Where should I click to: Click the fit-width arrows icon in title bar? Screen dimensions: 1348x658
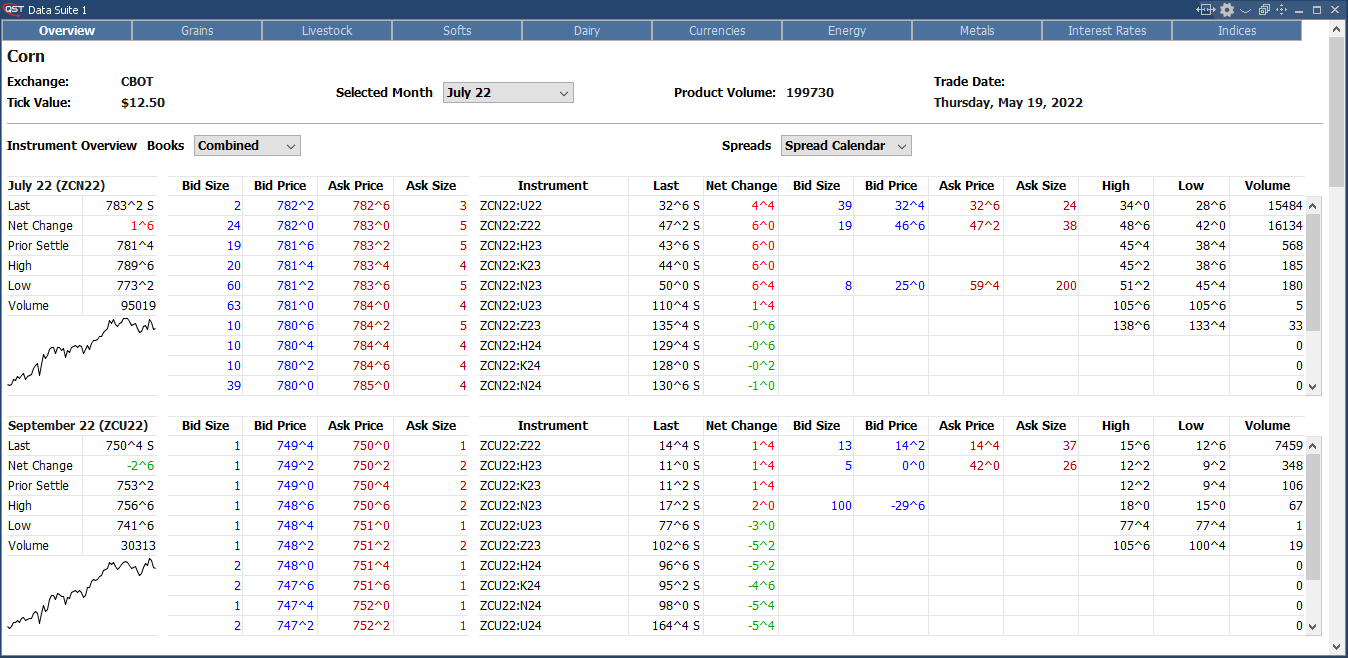1205,9
